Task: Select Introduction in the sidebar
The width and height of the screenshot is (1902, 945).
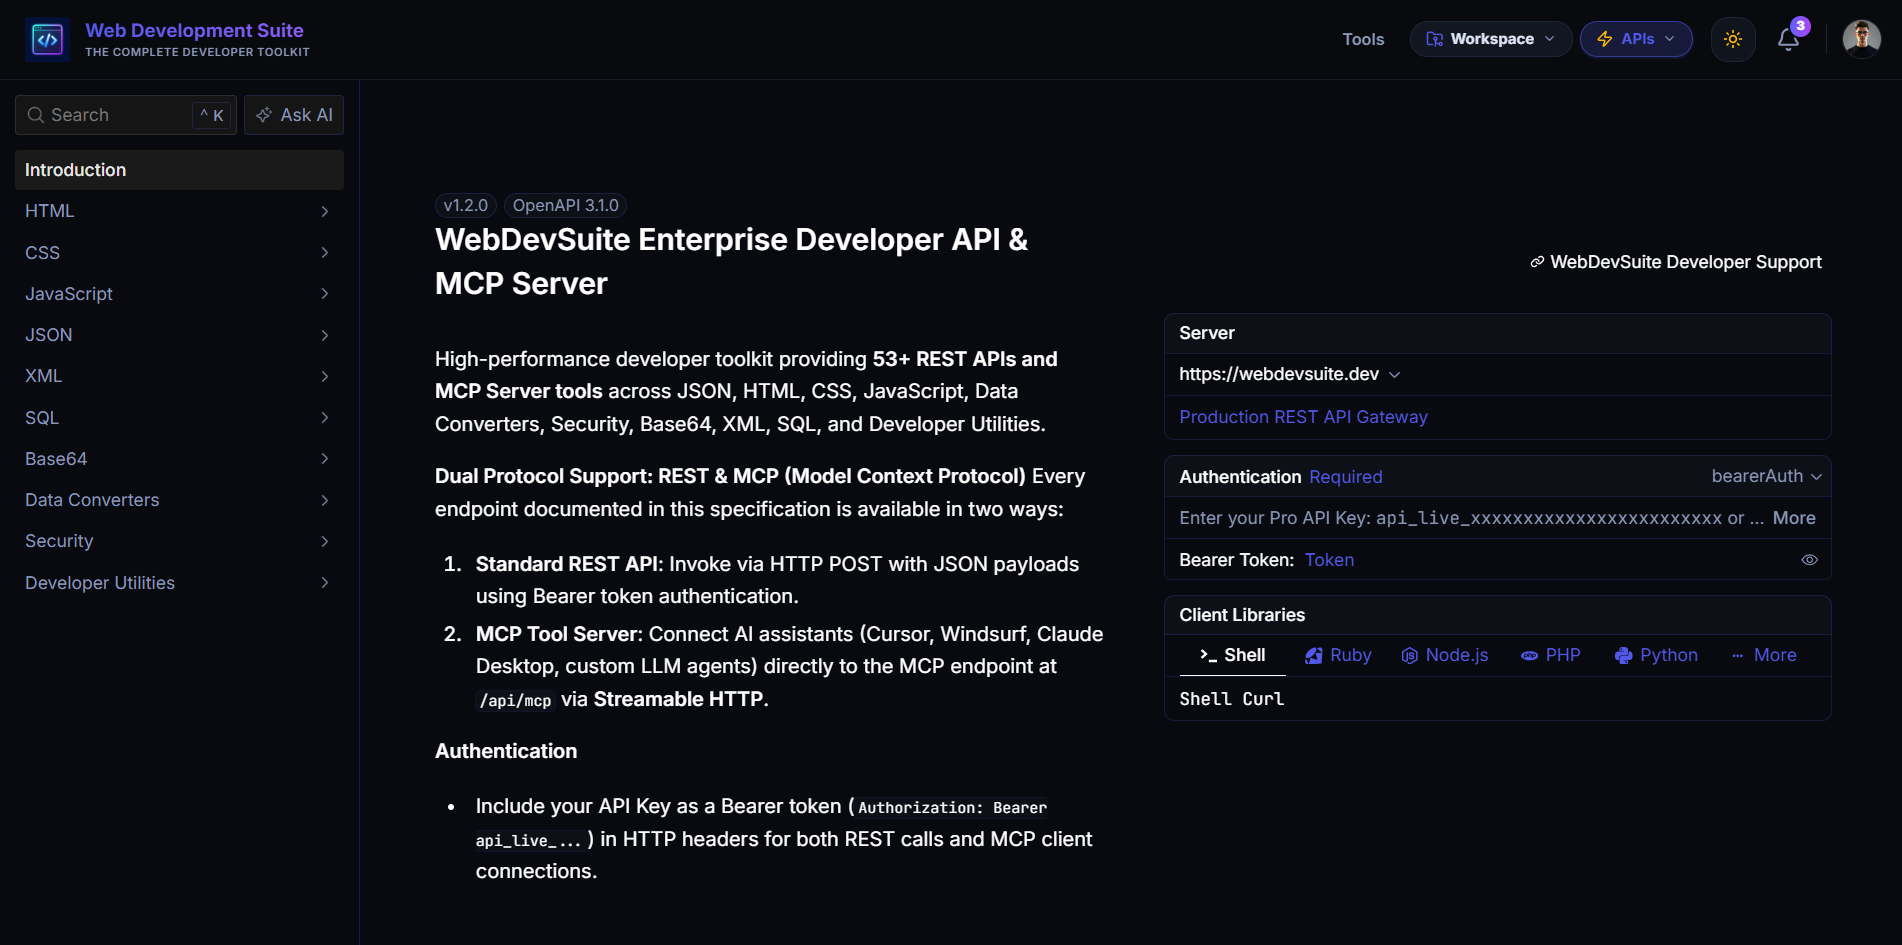Action: (179, 170)
